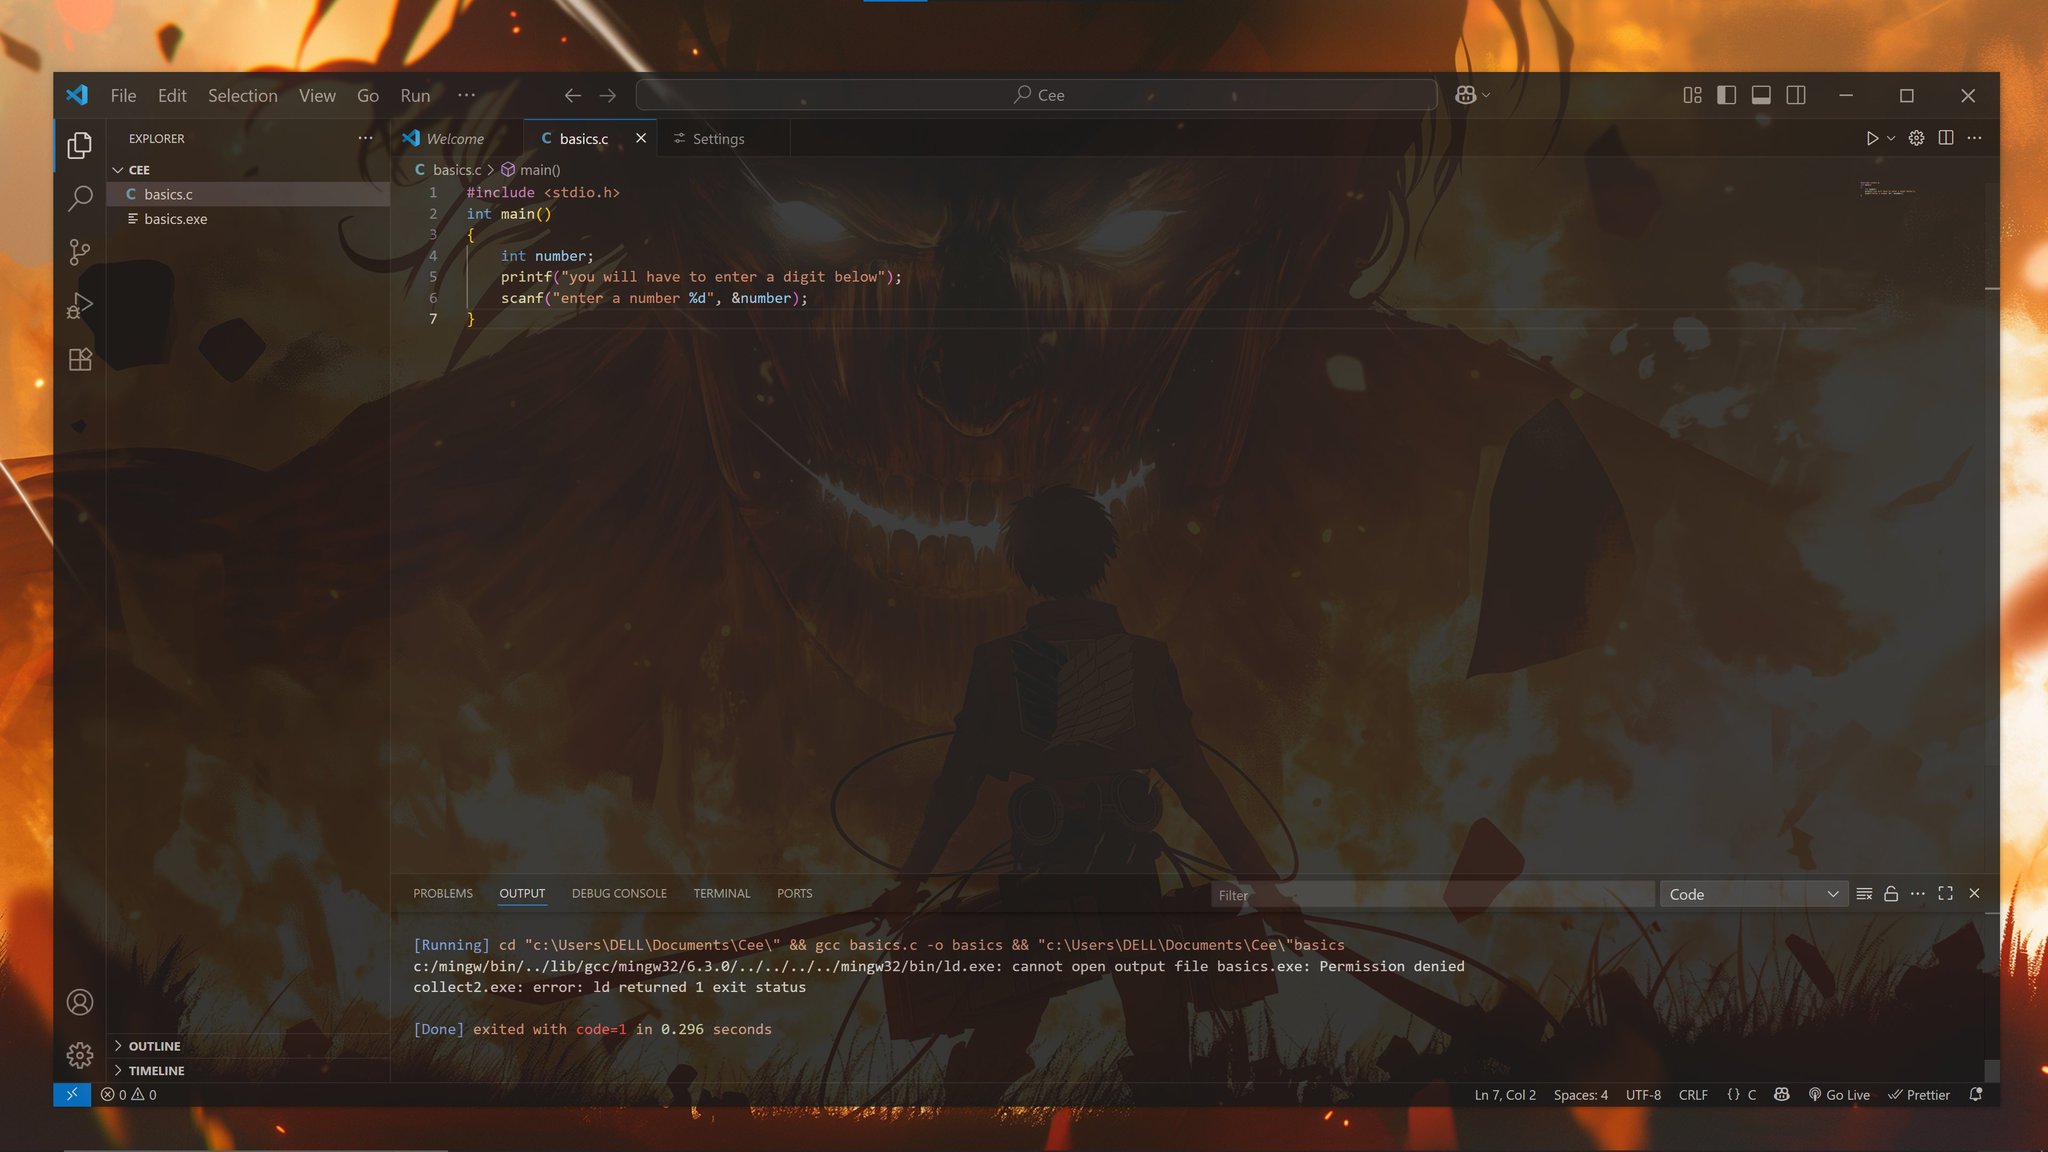2048x1152 pixels.
Task: Select basics.exe in the Explorer
Action: coord(248,219)
